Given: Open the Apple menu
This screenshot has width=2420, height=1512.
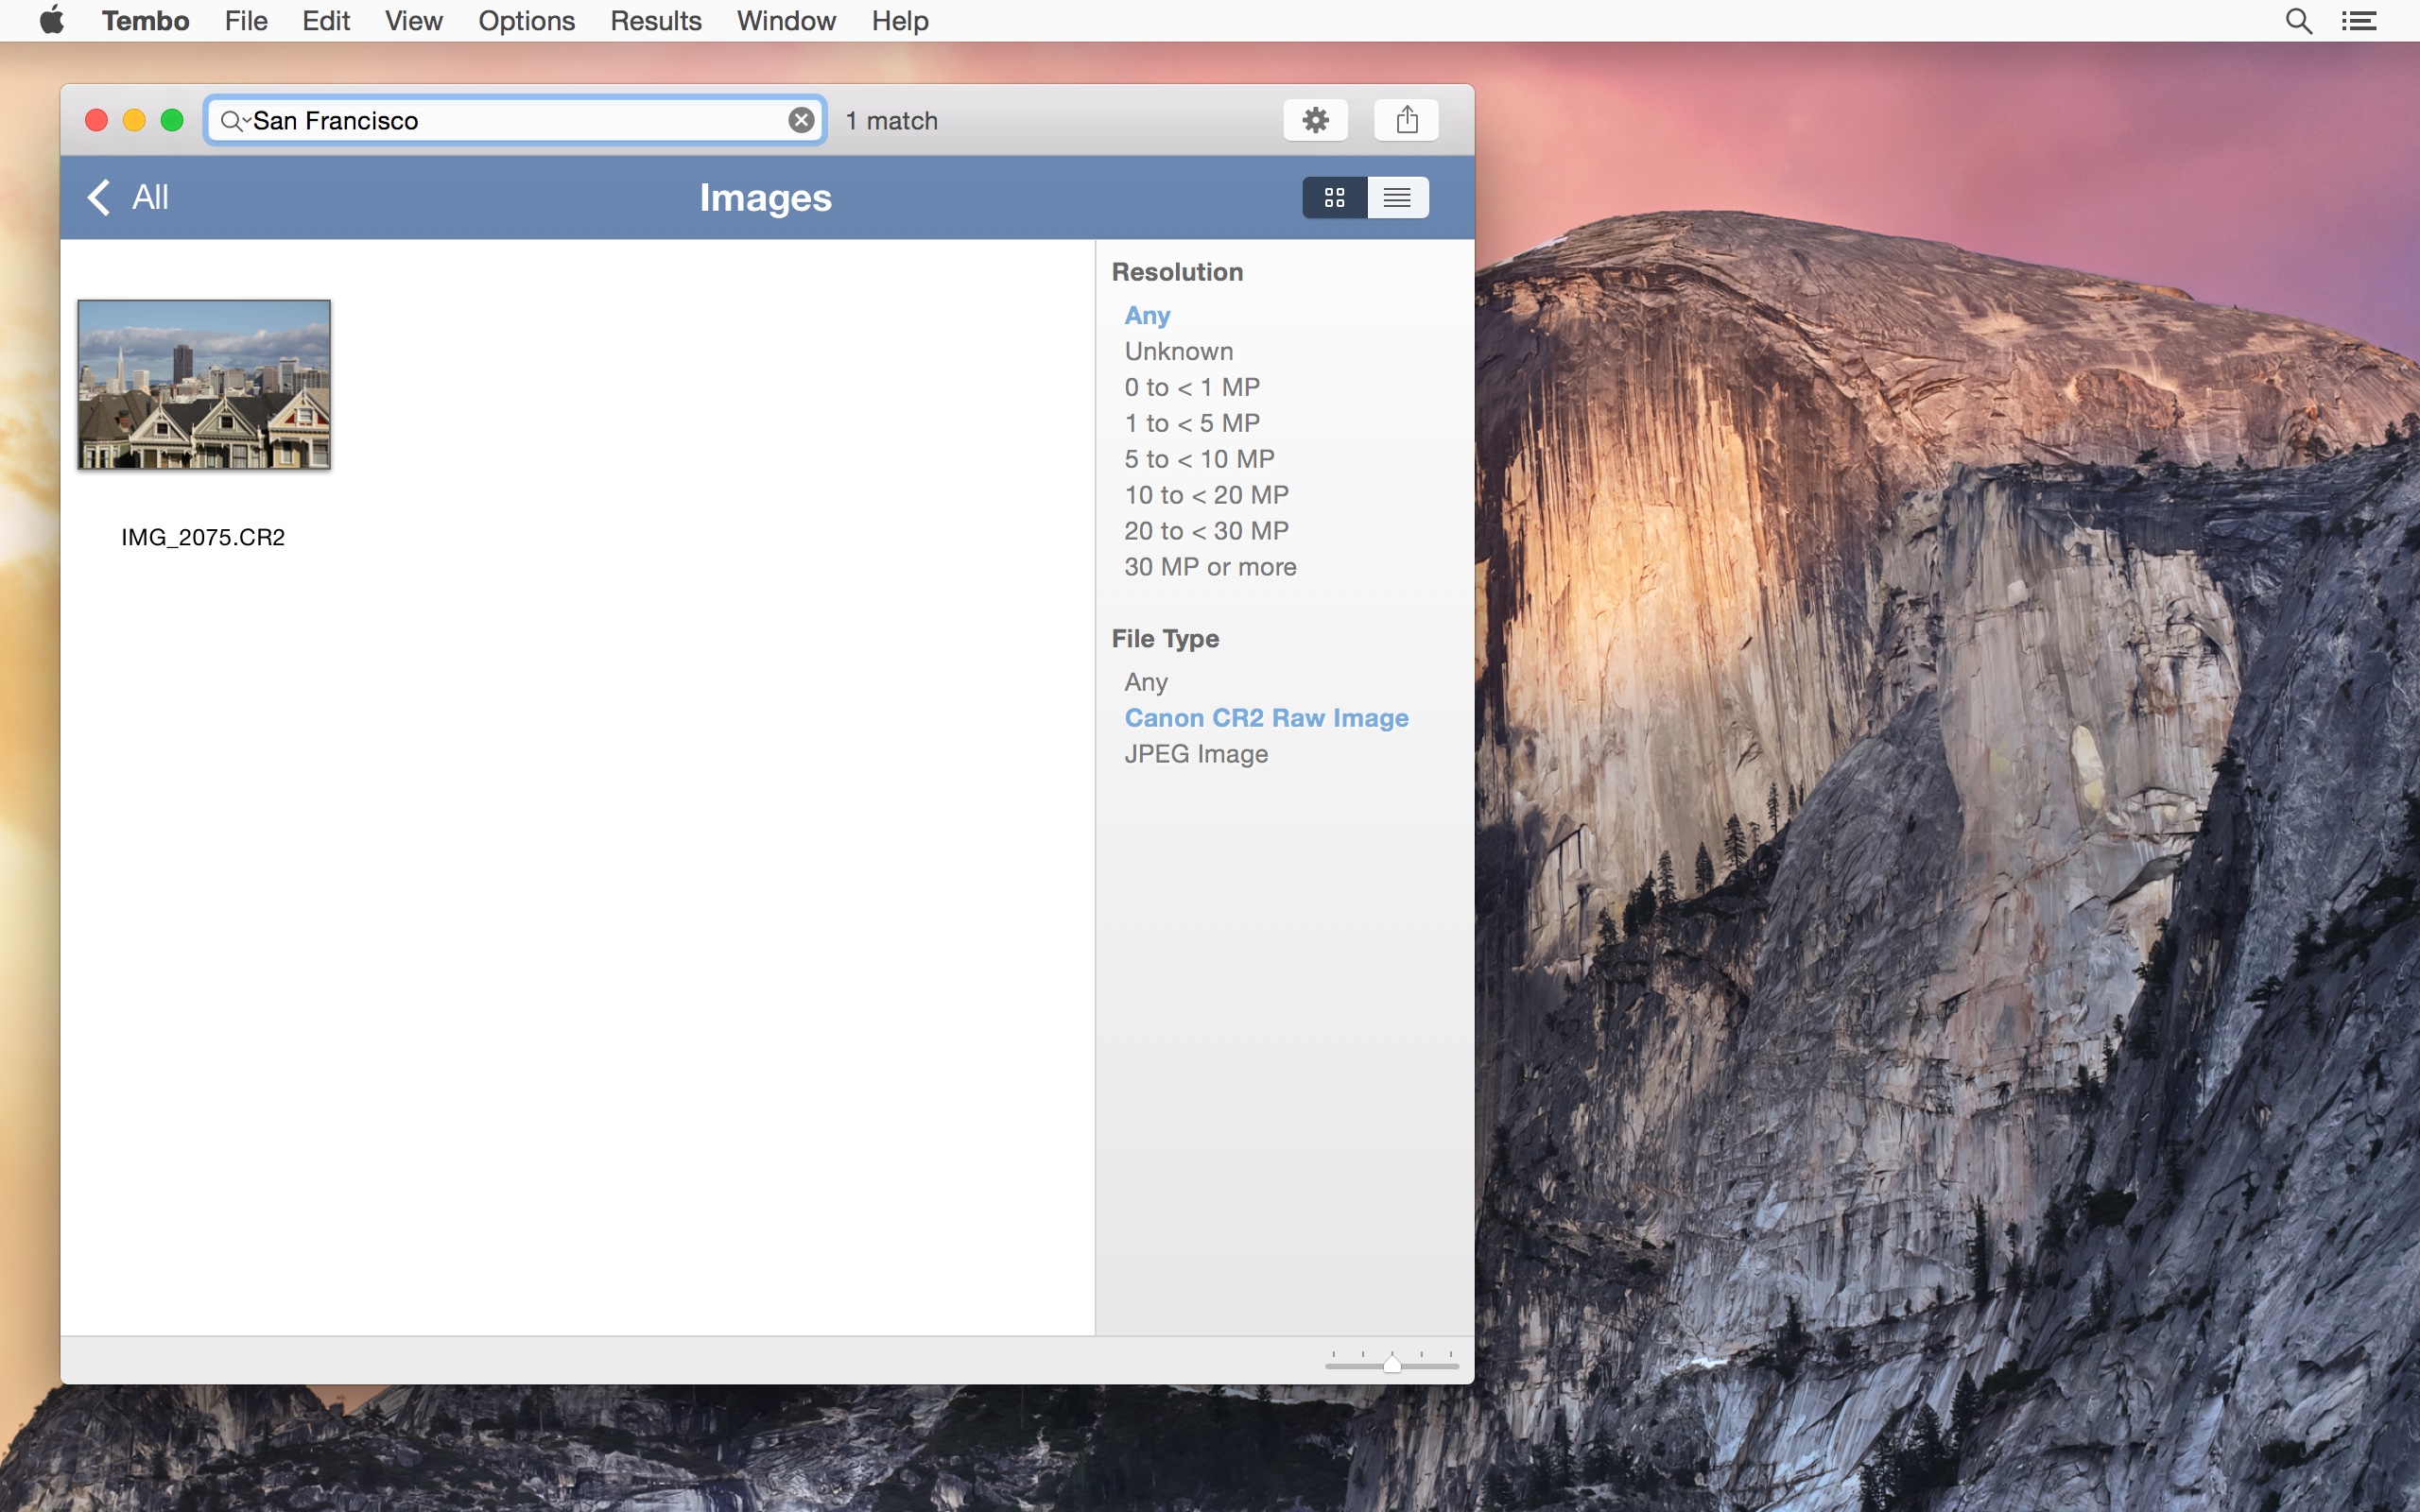Looking at the screenshot, I should 52,20.
